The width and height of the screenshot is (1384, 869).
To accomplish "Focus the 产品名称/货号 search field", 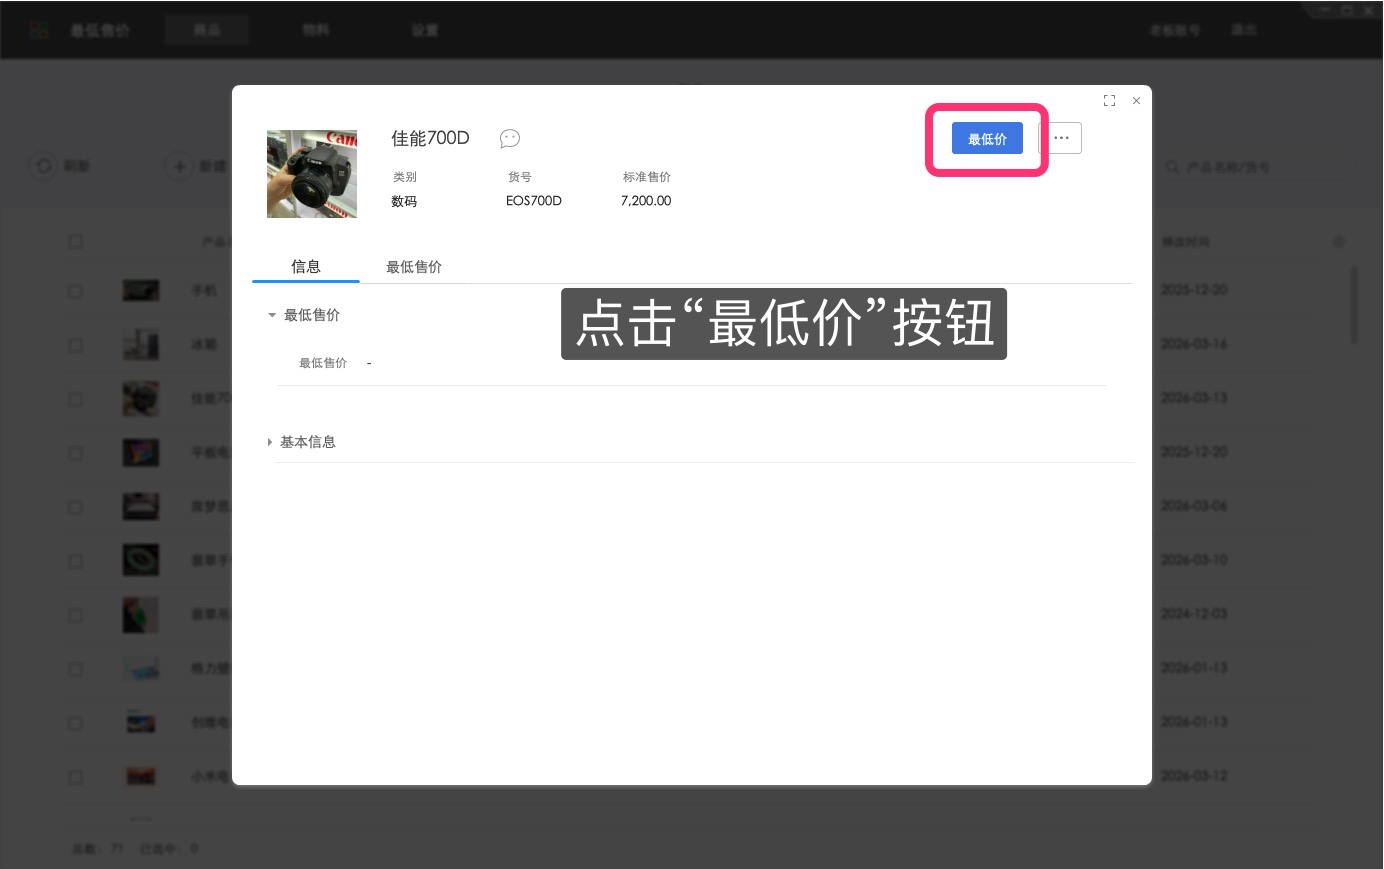I will coord(1260,167).
